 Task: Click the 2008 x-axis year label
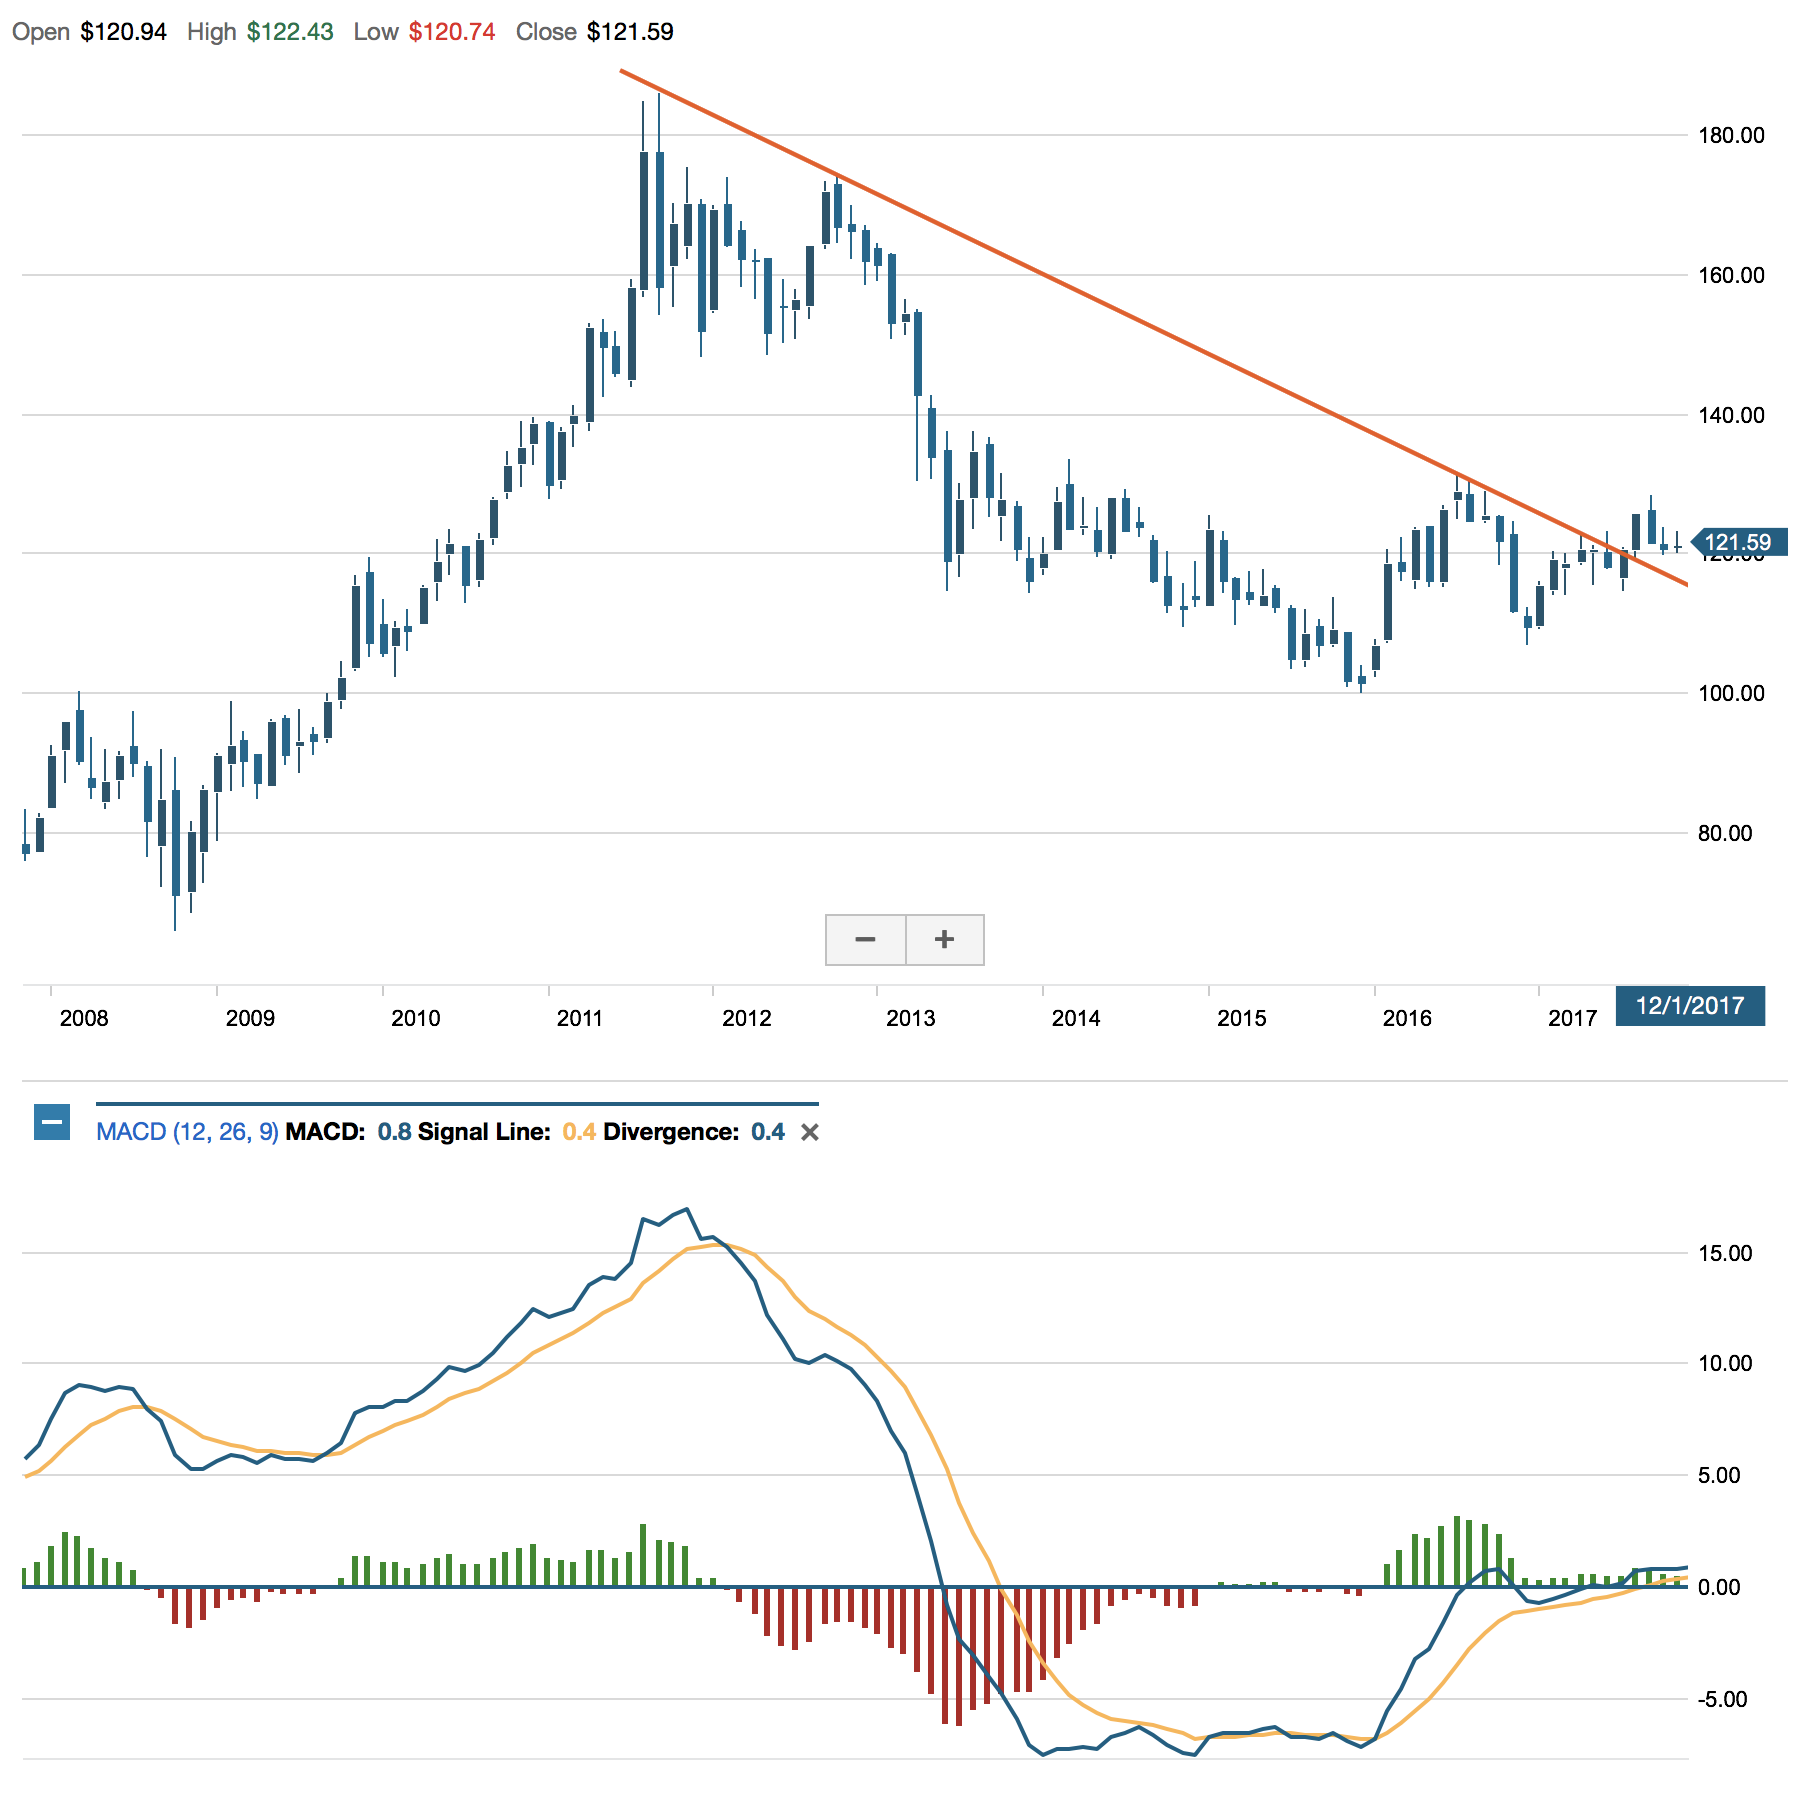coord(84,1018)
